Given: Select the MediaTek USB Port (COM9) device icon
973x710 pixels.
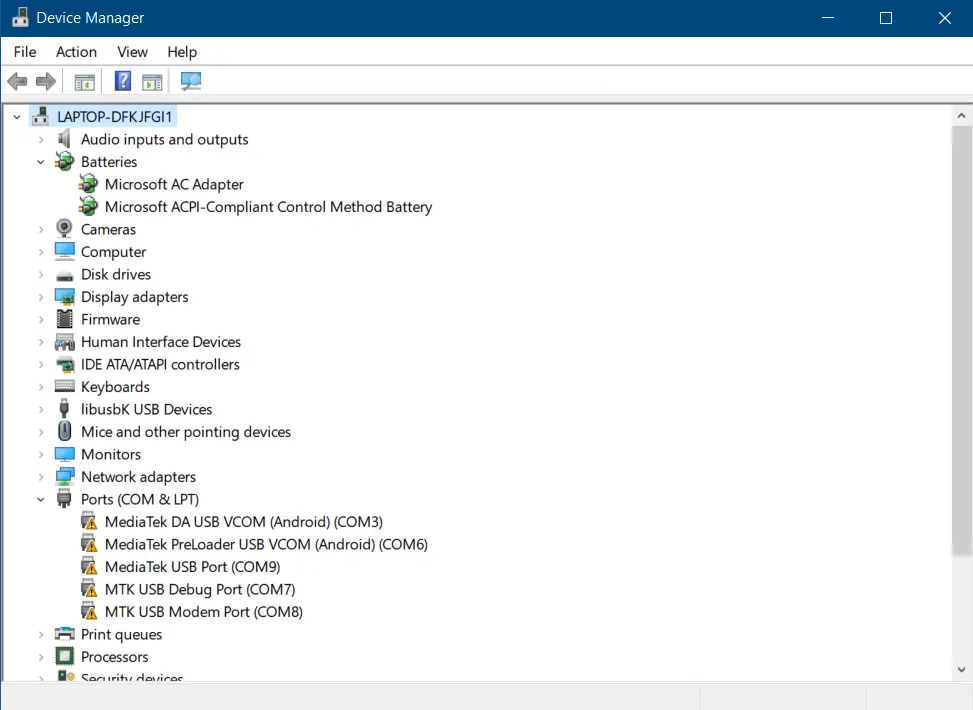Looking at the screenshot, I should 89,566.
